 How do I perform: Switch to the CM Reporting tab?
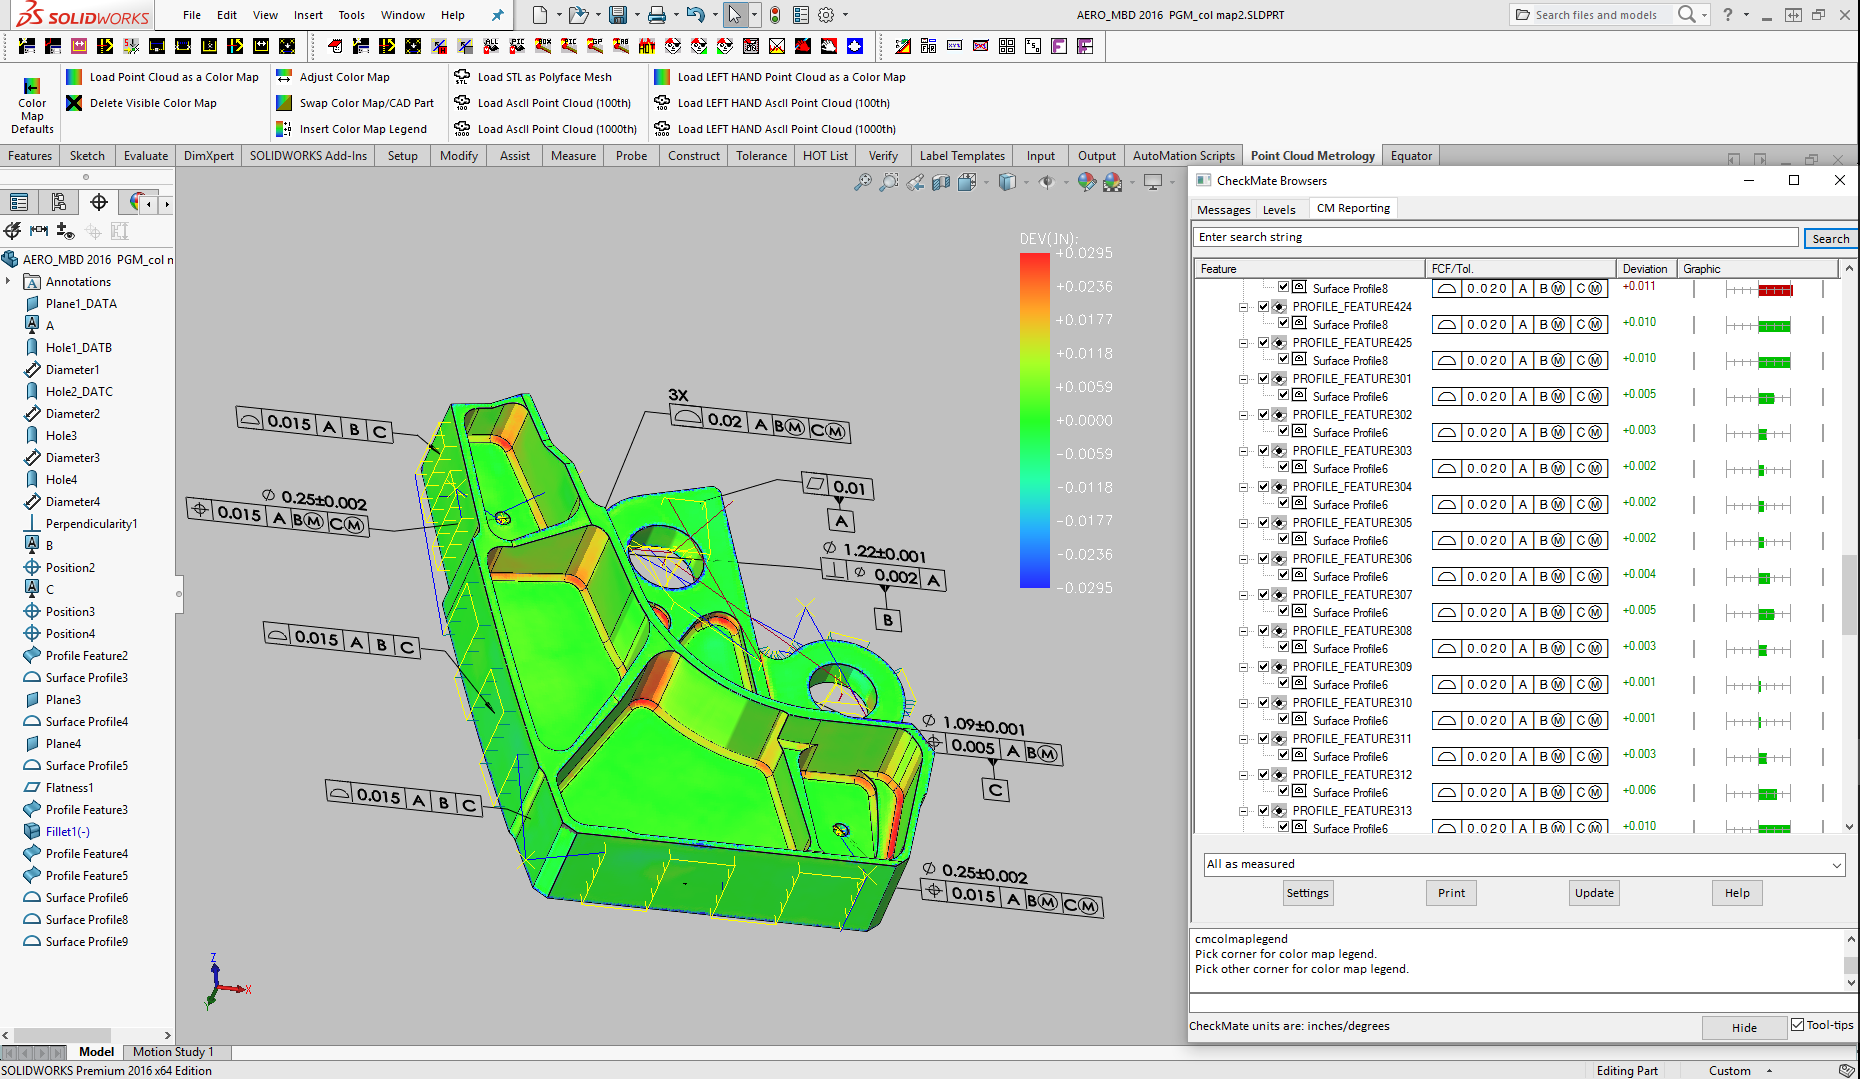(1352, 208)
